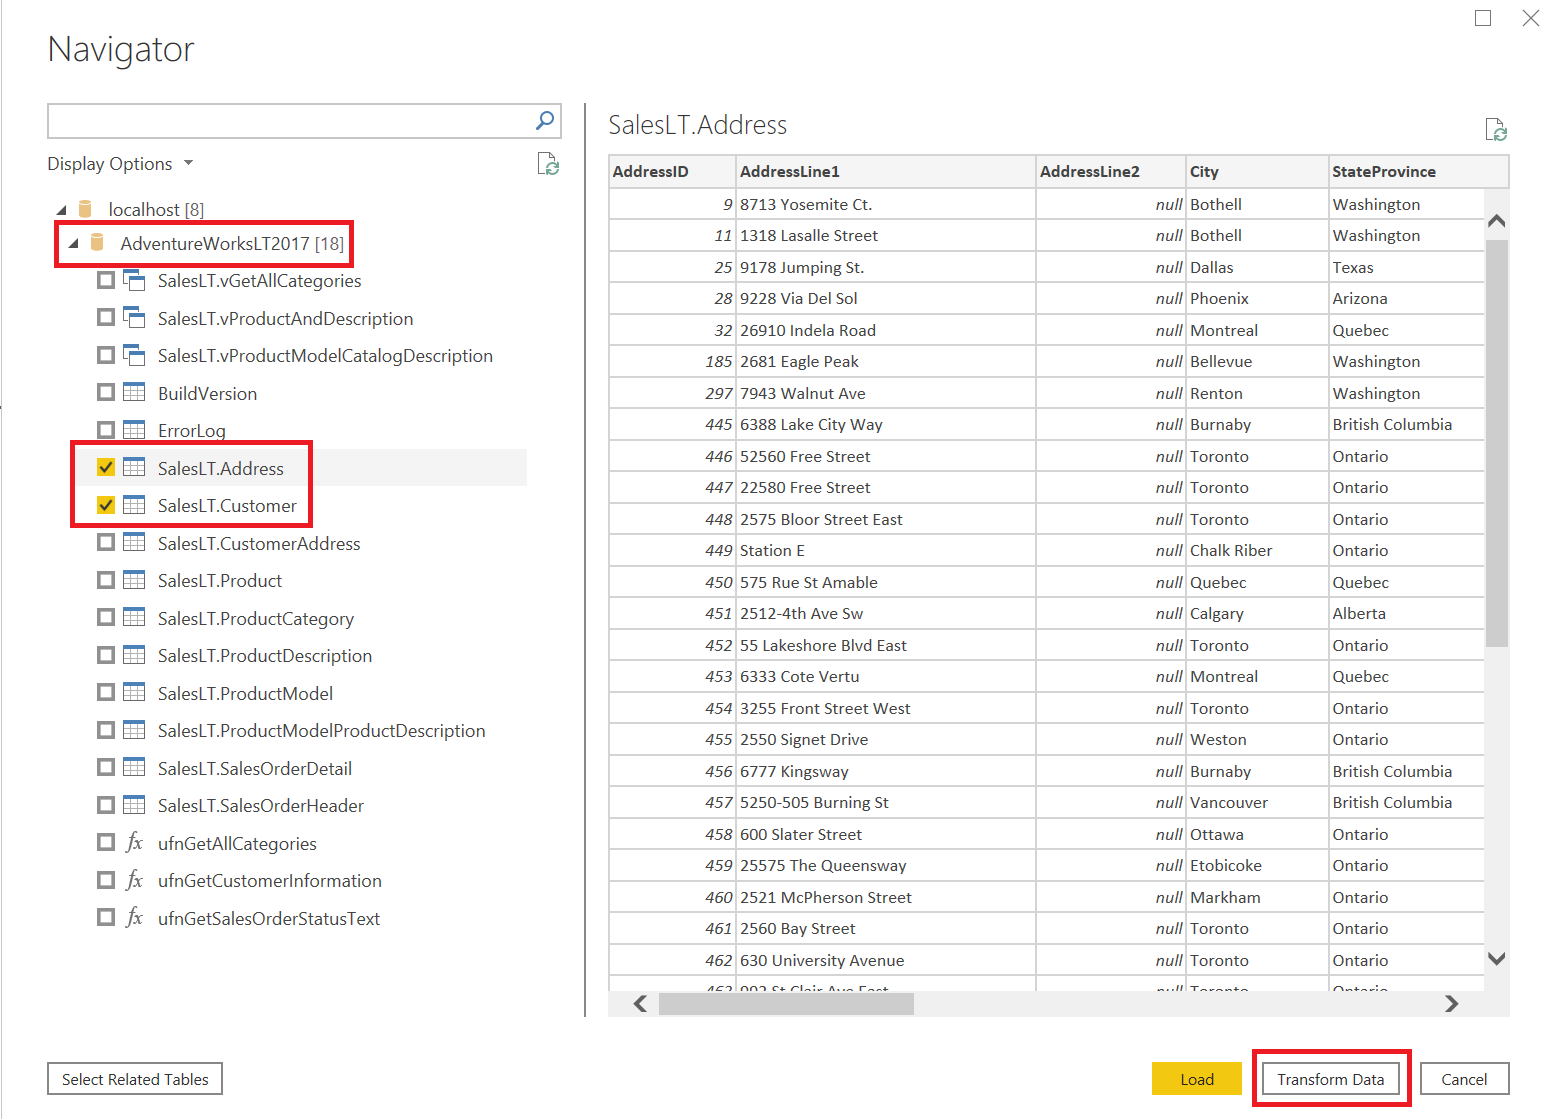Click table icon of ErrorLog
The height and width of the screenshot is (1119, 1552).
(x=134, y=430)
